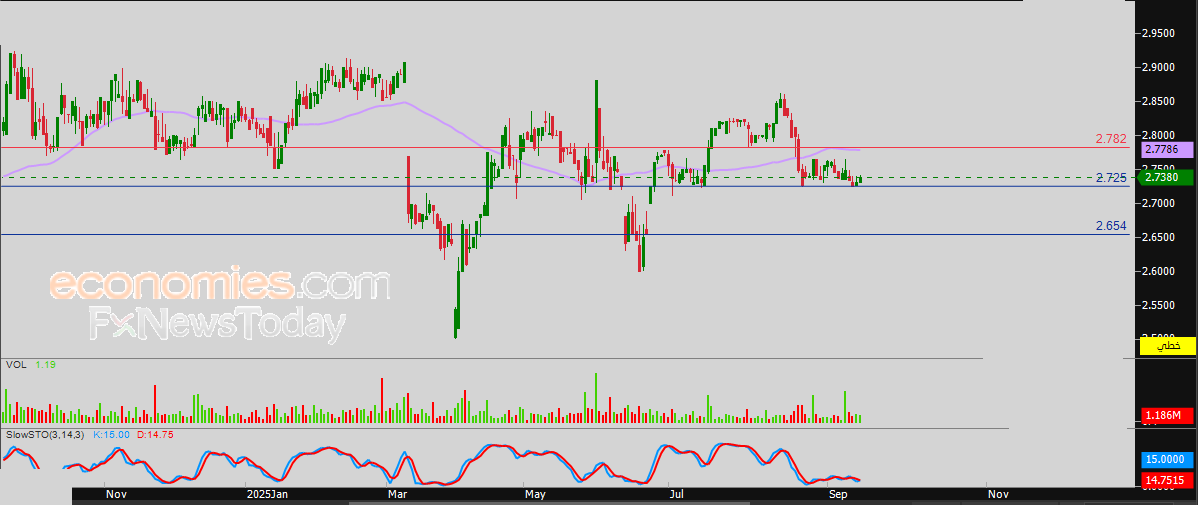Select the blue 2.654 support level label
Screen dimensions: 1198x505
point(1111,226)
